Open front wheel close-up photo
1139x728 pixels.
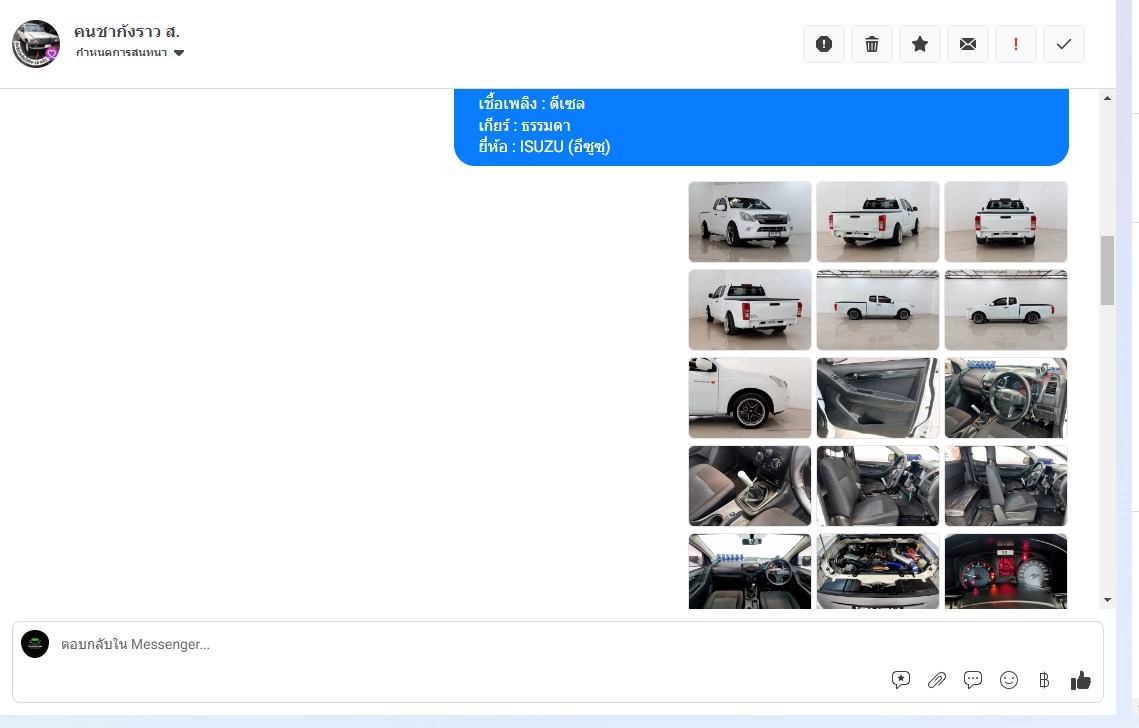[x=750, y=397]
